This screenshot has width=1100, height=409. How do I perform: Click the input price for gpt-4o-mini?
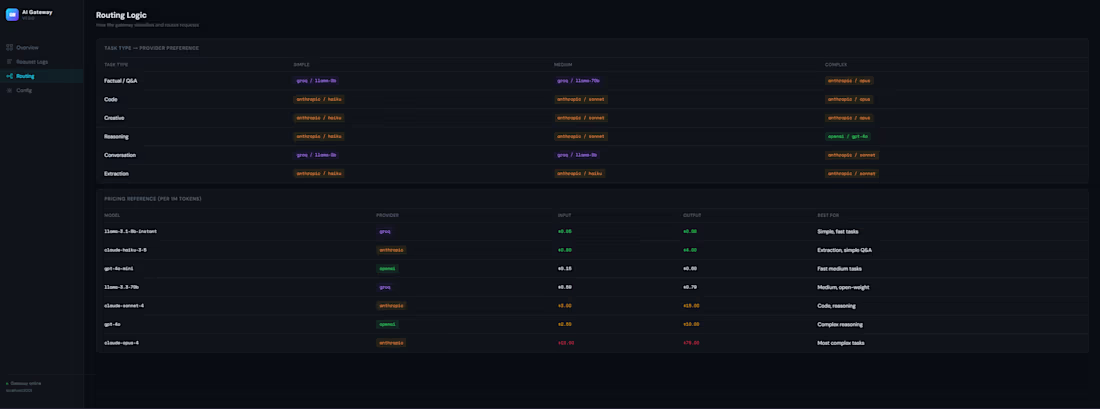[x=564, y=269]
